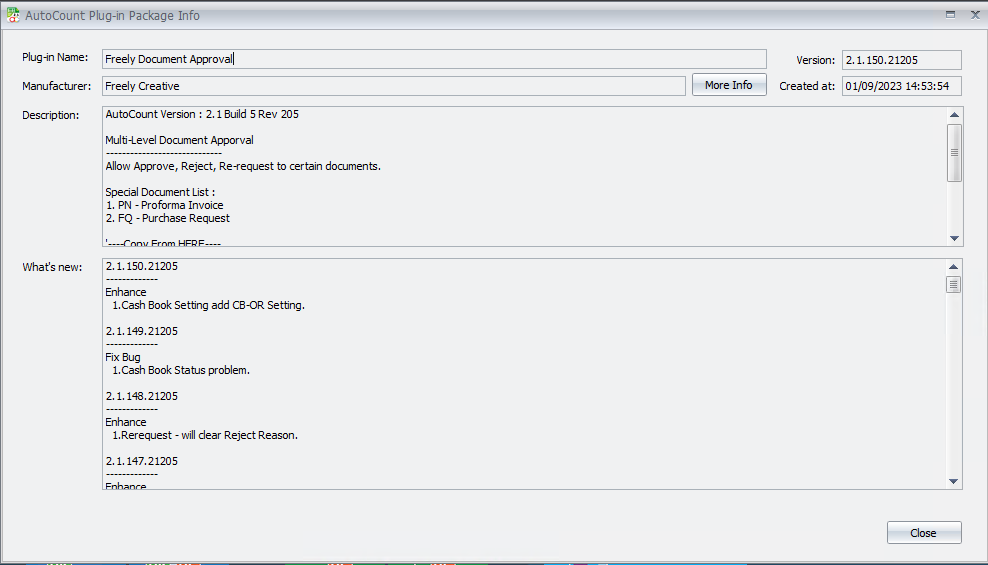The image size is (988, 565).
Task: Maximize the Plug-in Package Info window
Action: click(950, 14)
